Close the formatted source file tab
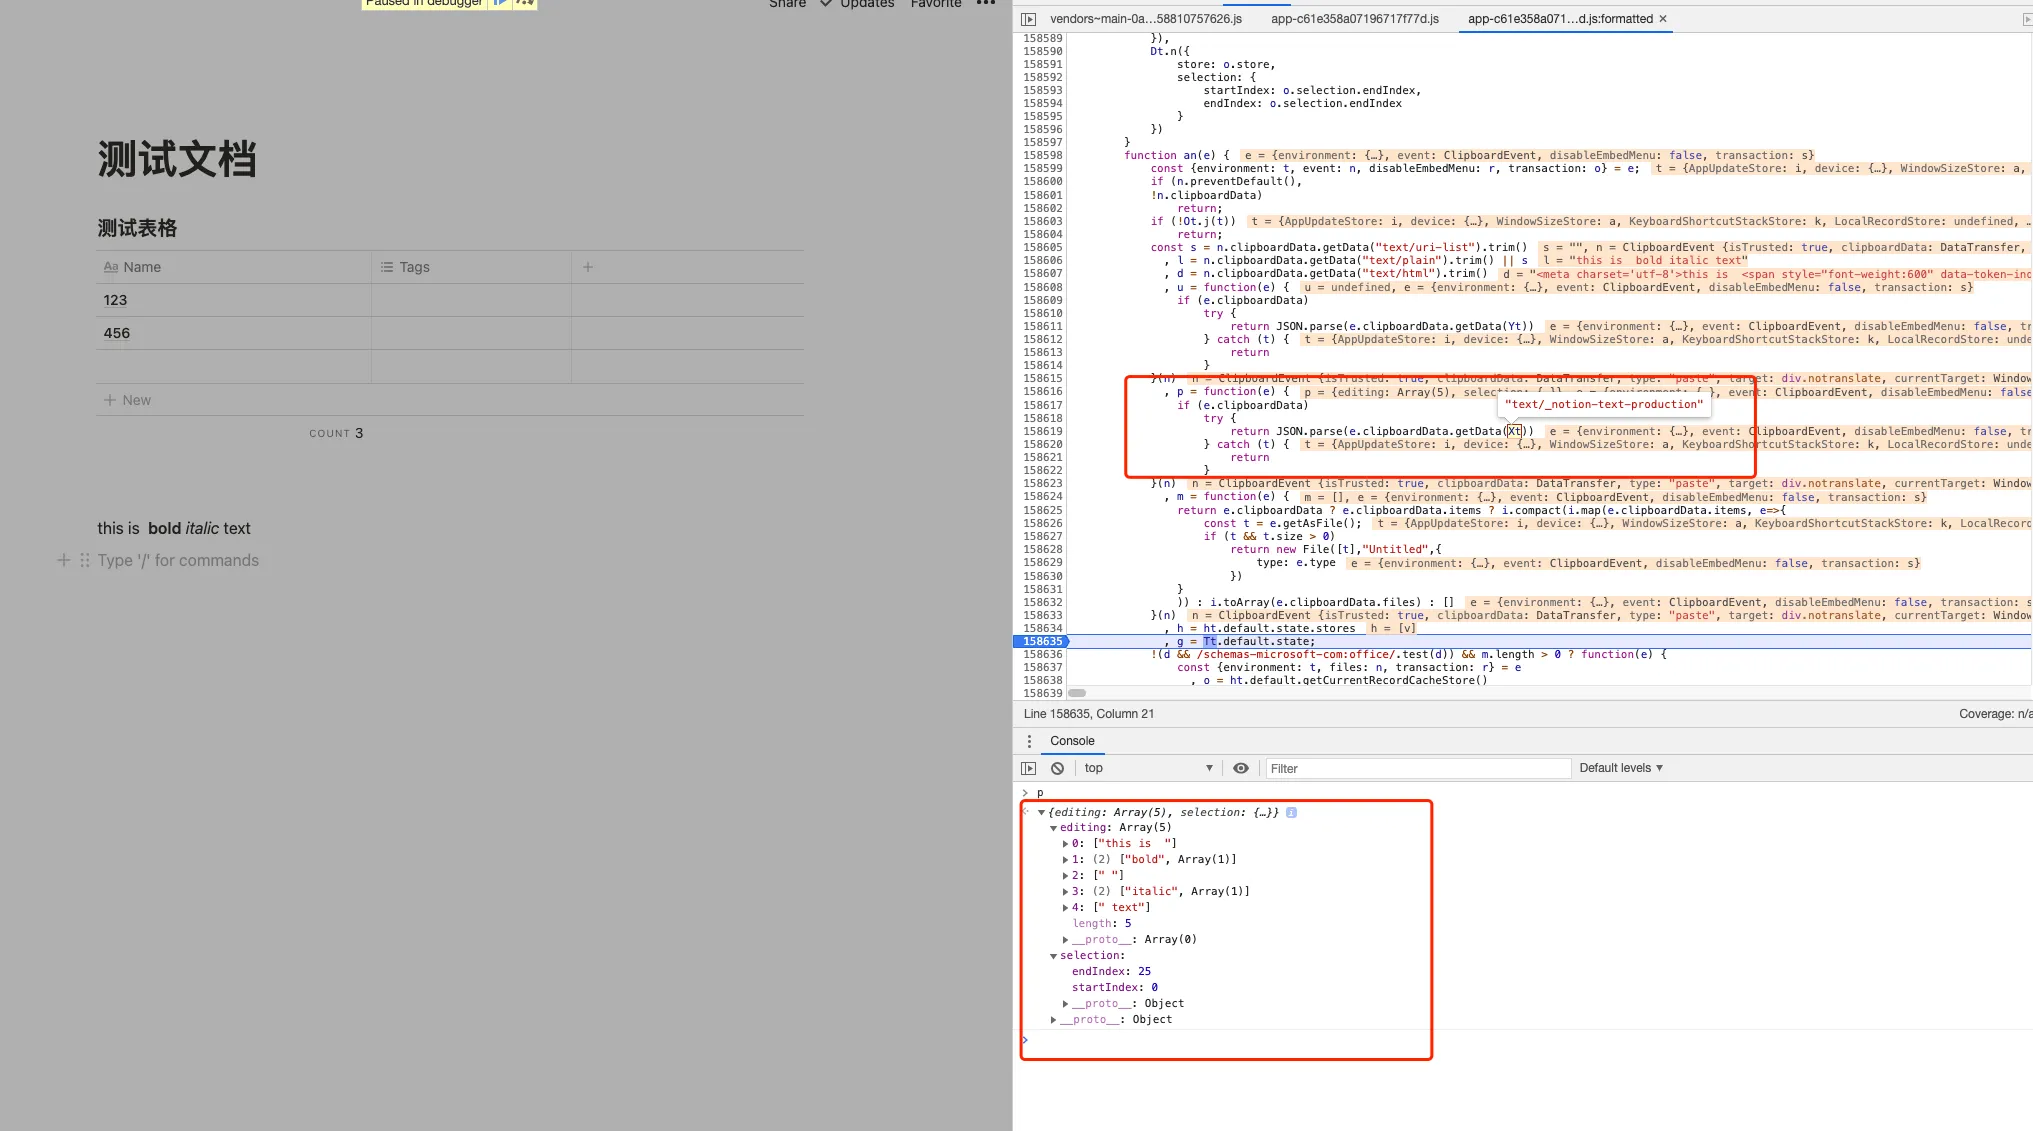The width and height of the screenshot is (2033, 1131). tap(1663, 19)
